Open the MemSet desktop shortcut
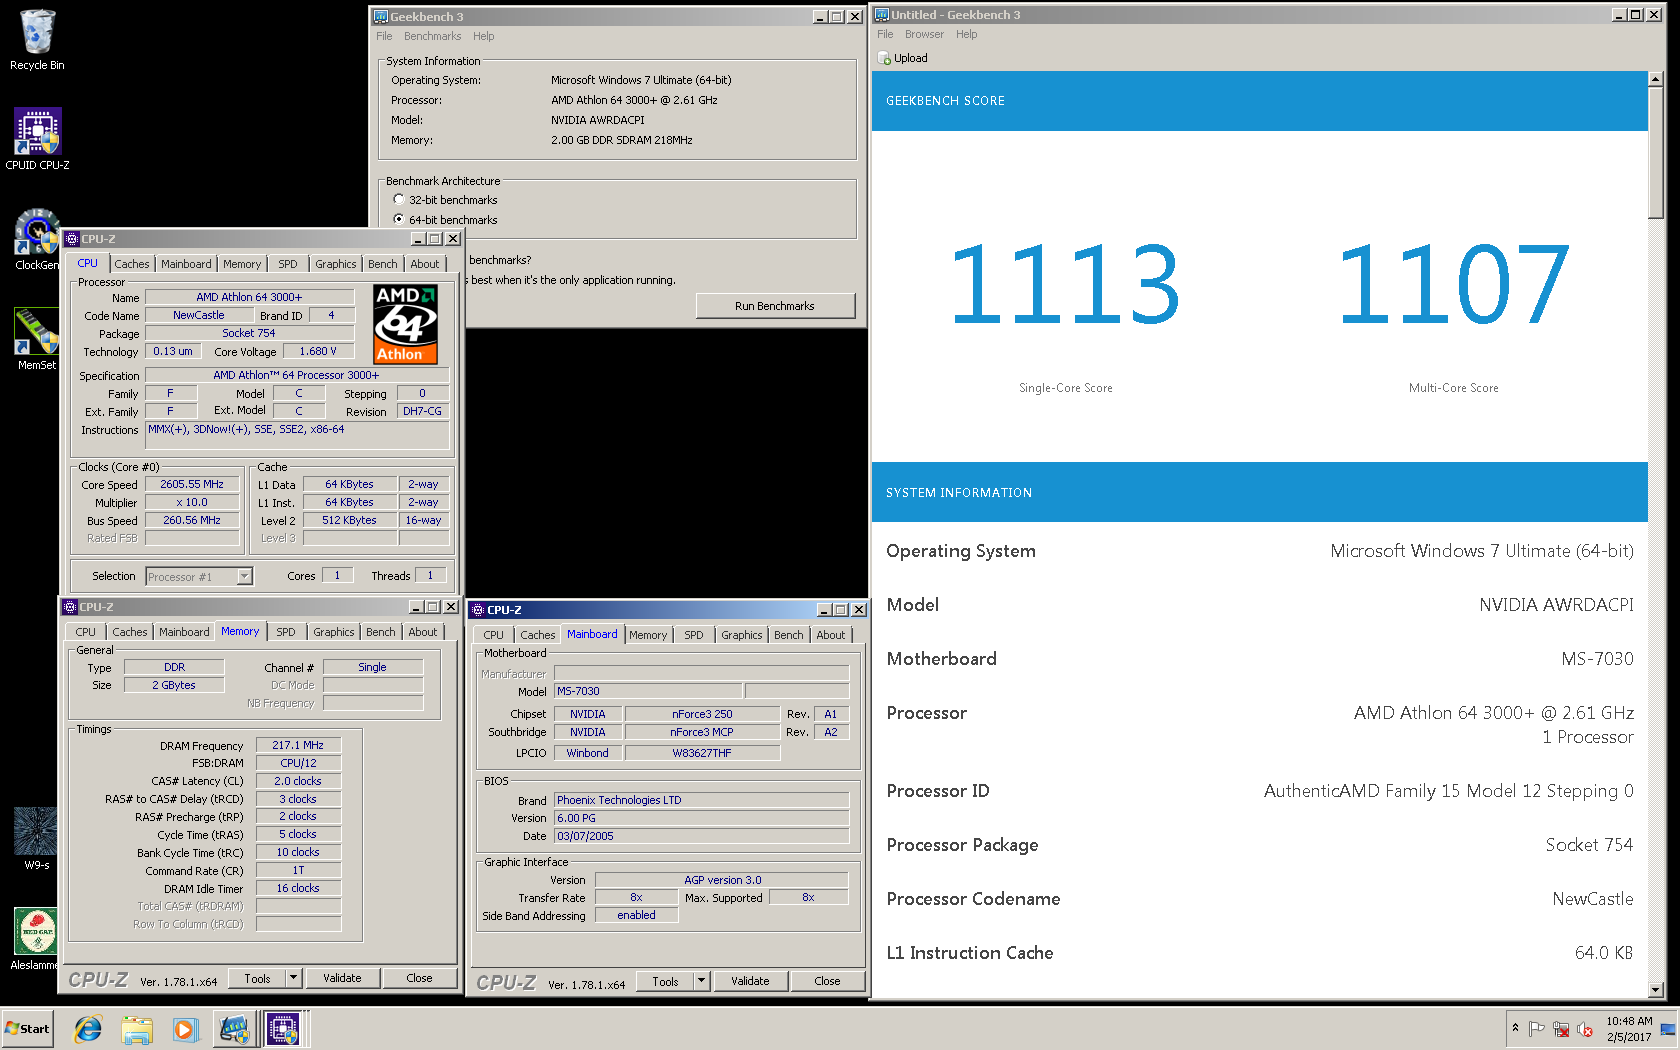 pos(37,339)
